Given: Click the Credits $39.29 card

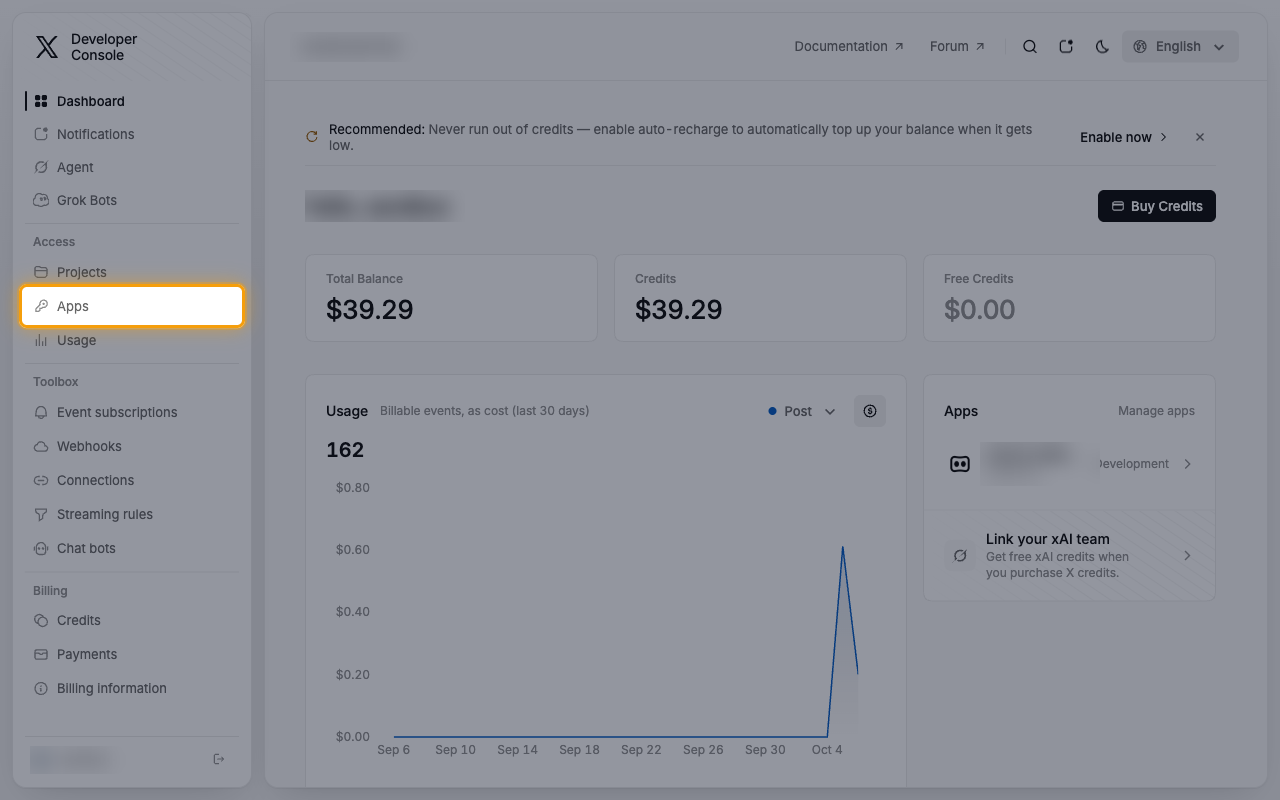Looking at the screenshot, I should click(x=760, y=298).
